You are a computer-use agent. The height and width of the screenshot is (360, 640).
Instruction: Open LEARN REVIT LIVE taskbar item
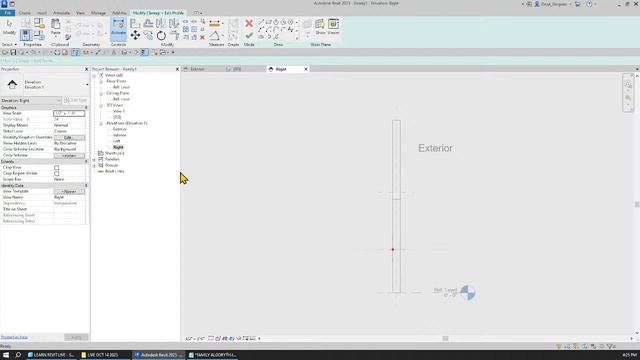[51, 355]
